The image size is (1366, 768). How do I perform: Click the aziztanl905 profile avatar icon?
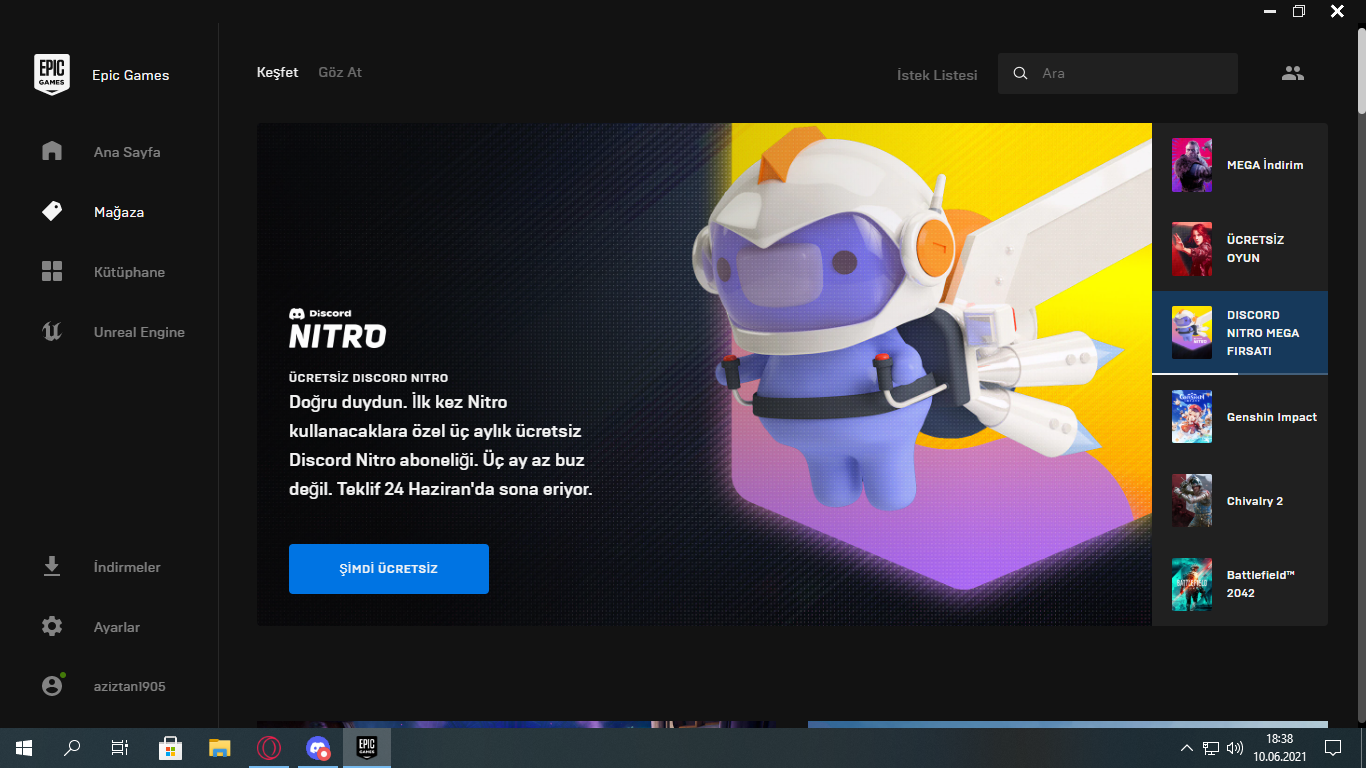click(52, 686)
